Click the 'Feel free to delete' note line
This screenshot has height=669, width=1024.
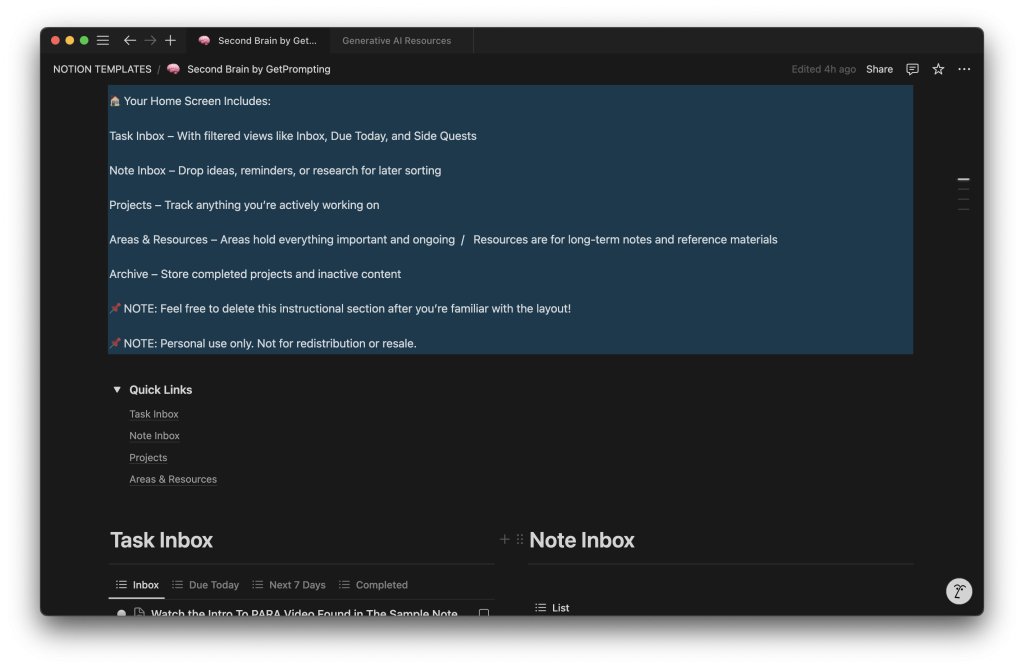[340, 309]
